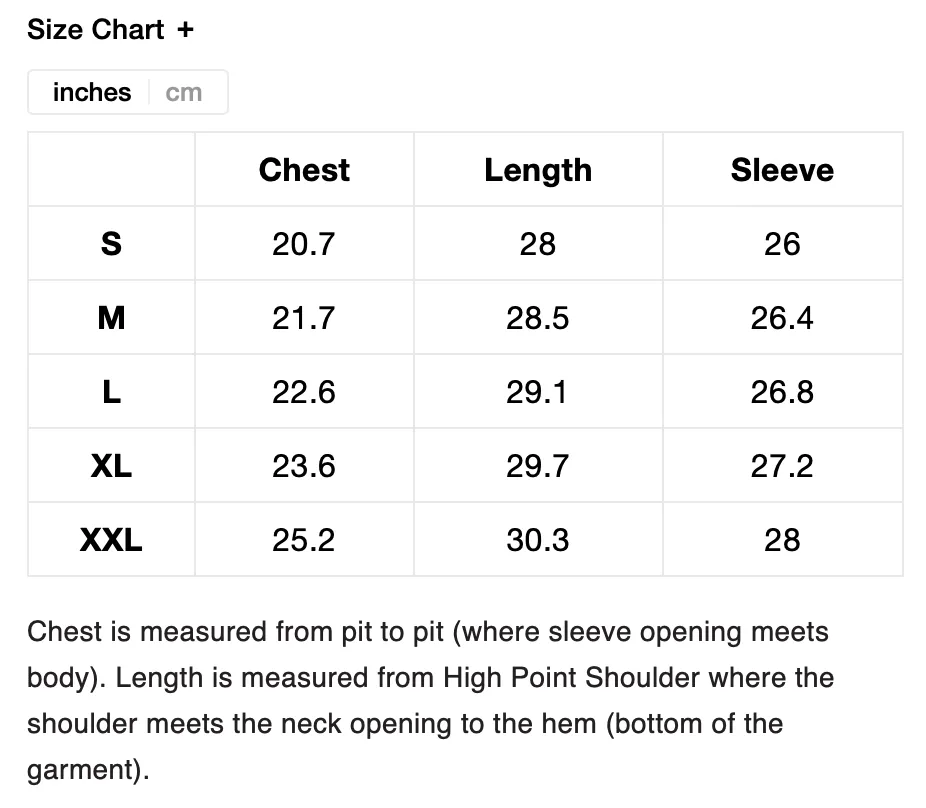
Task: Select the S size row label
Action: click(x=111, y=244)
